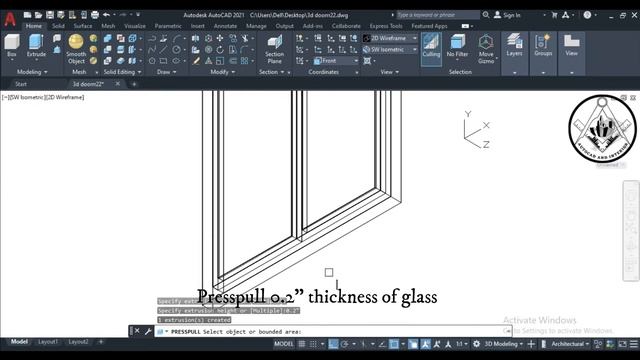Open the Layout1 tab

48,342
